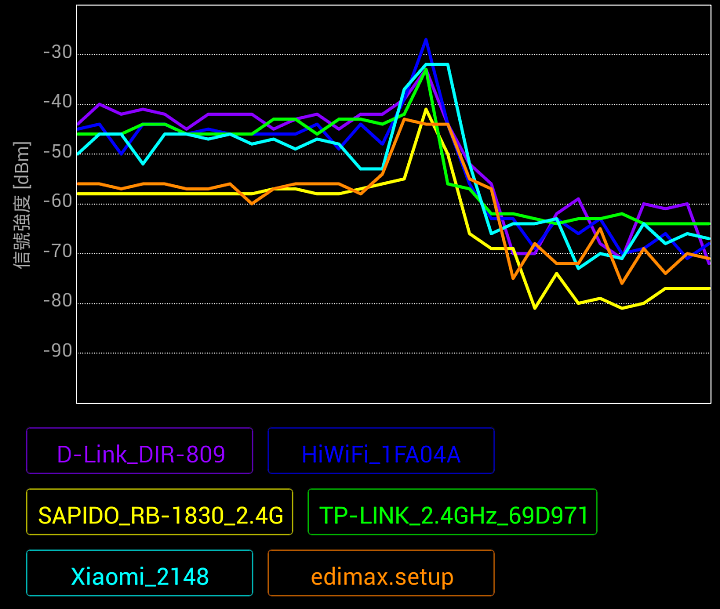Click the -50 axis label
This screenshot has height=609, width=720.
coord(58,152)
